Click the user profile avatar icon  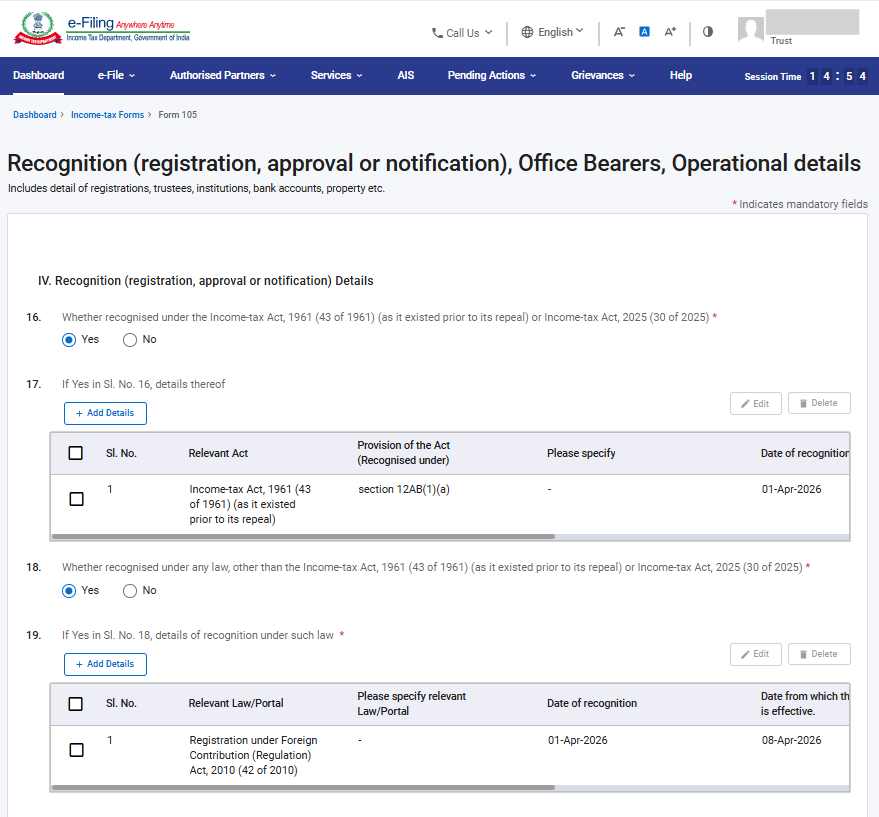tap(750, 30)
